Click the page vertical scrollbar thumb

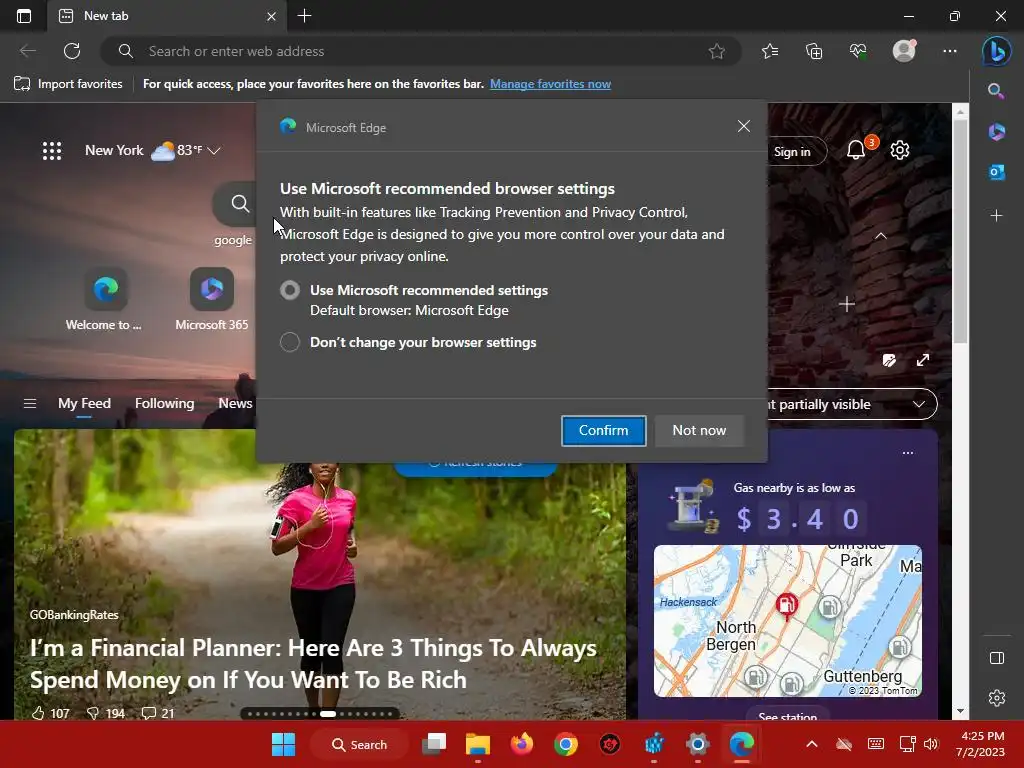[960, 231]
